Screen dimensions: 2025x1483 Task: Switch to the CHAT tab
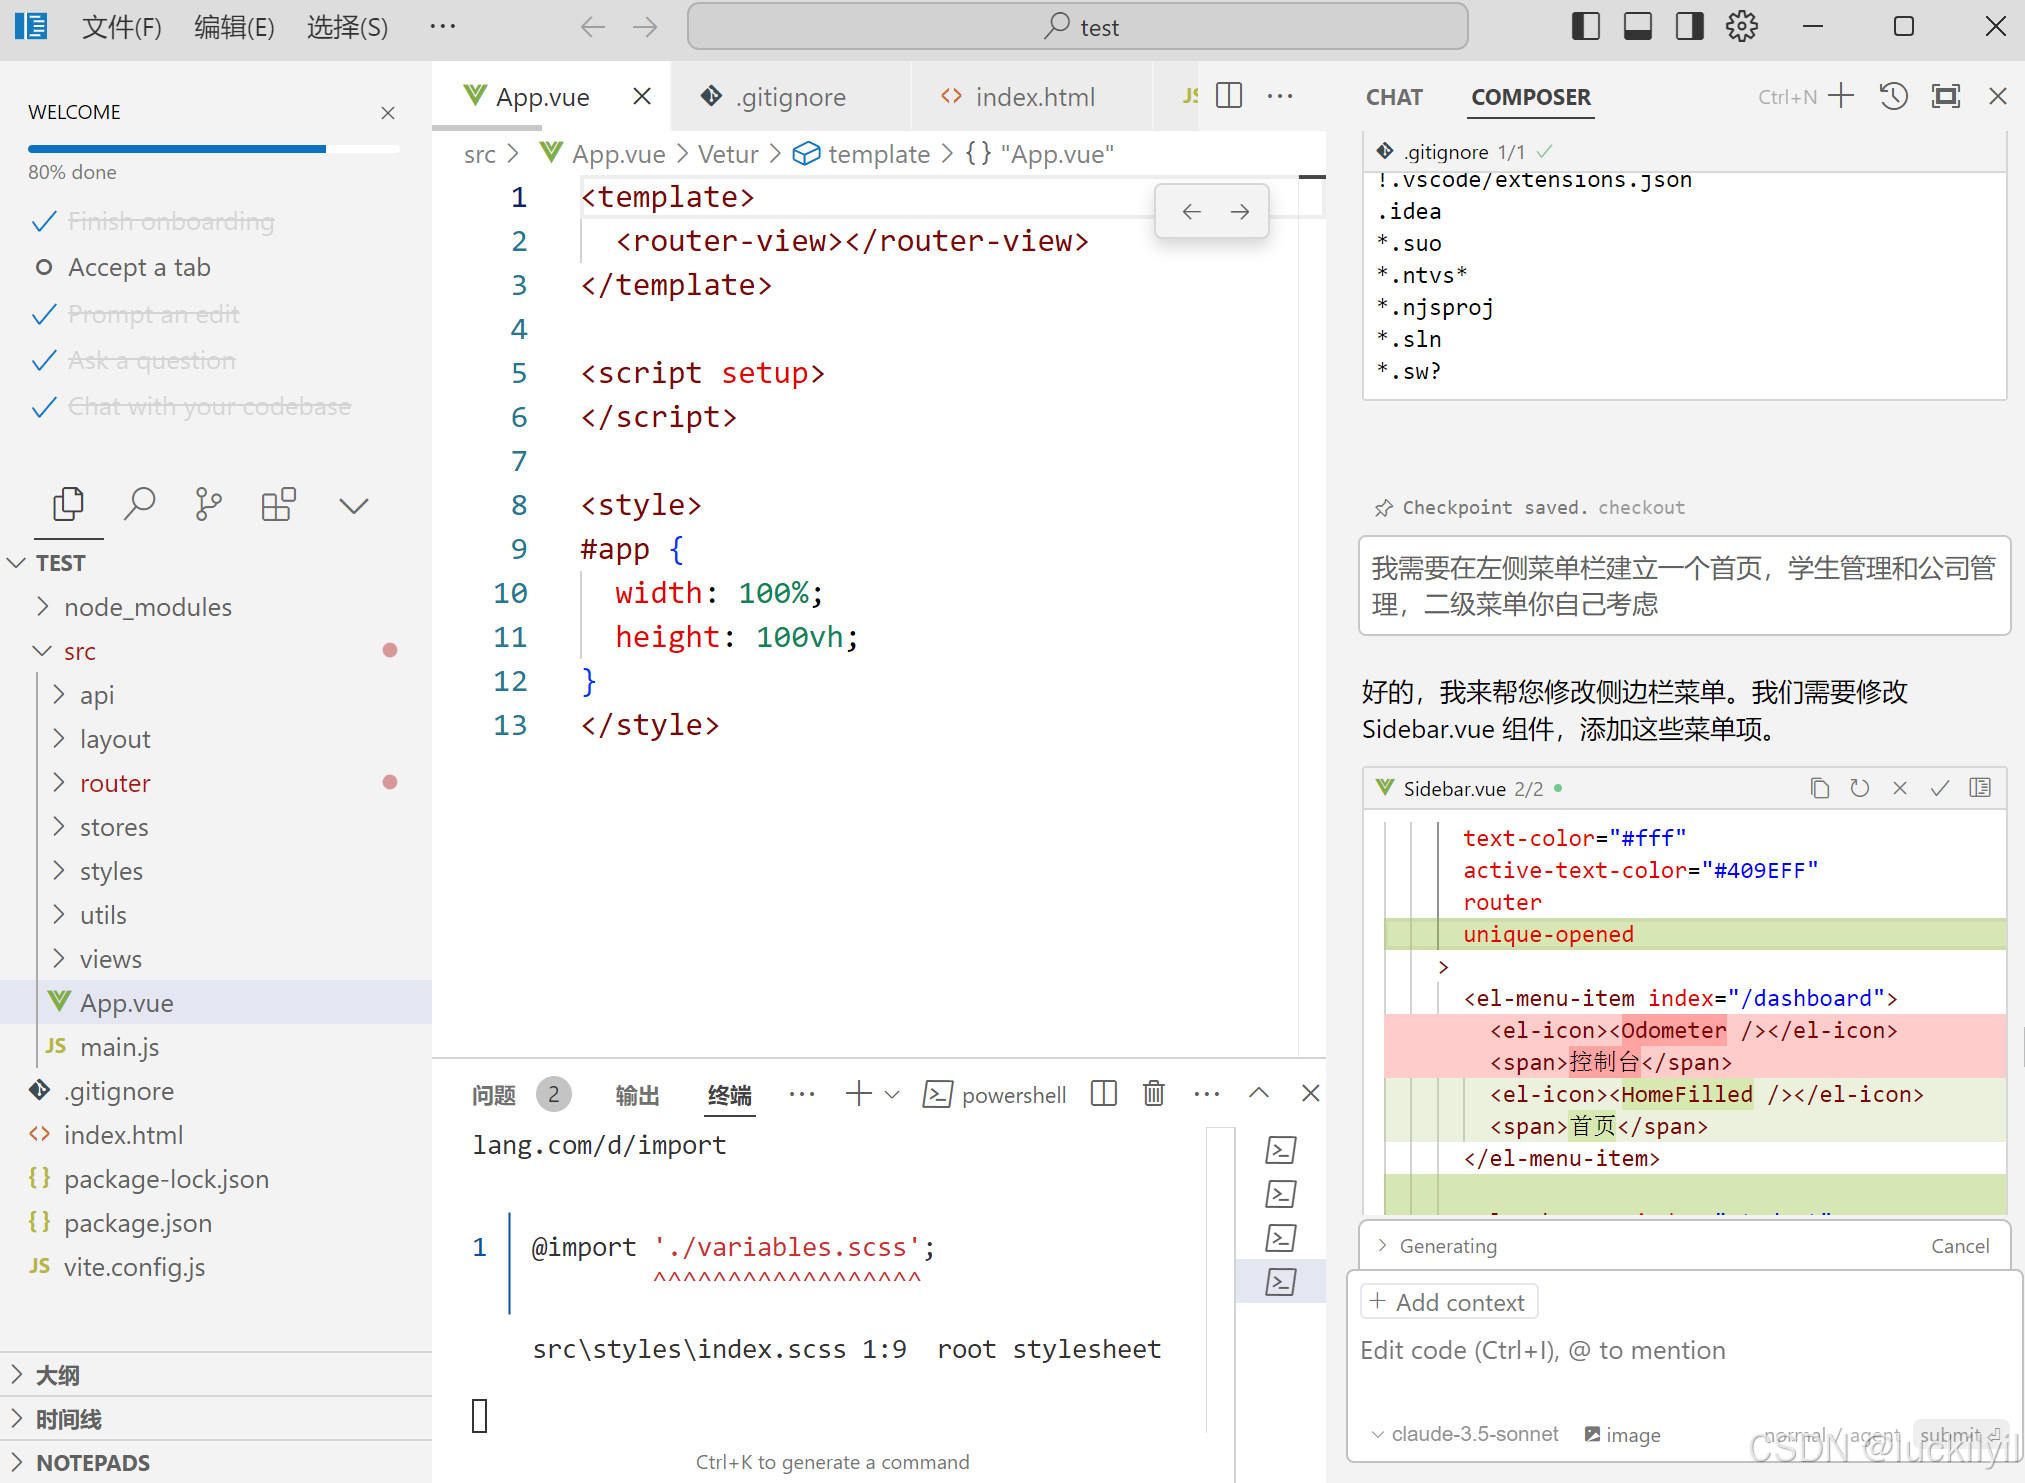(x=1393, y=97)
